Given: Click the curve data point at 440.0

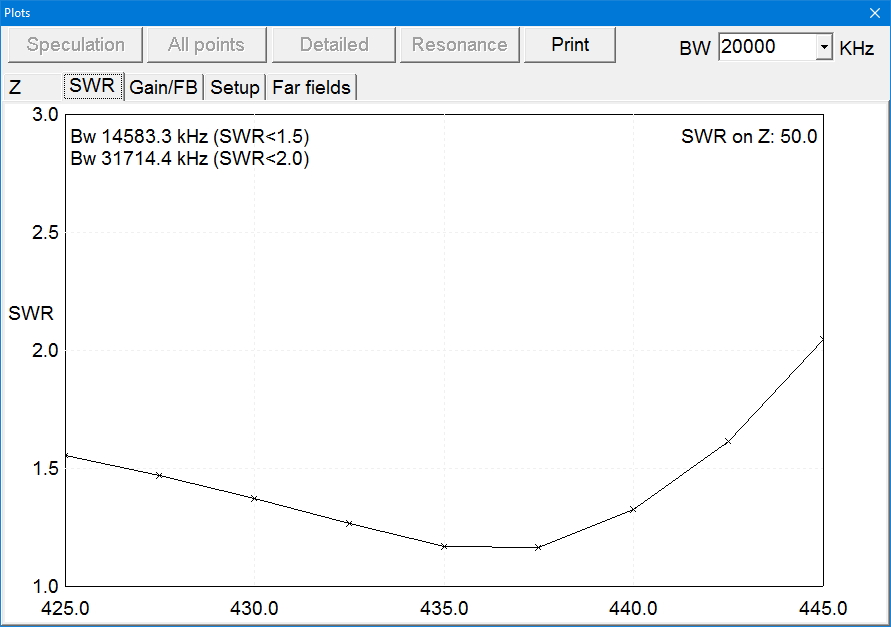Looking at the screenshot, I should pos(633,509).
